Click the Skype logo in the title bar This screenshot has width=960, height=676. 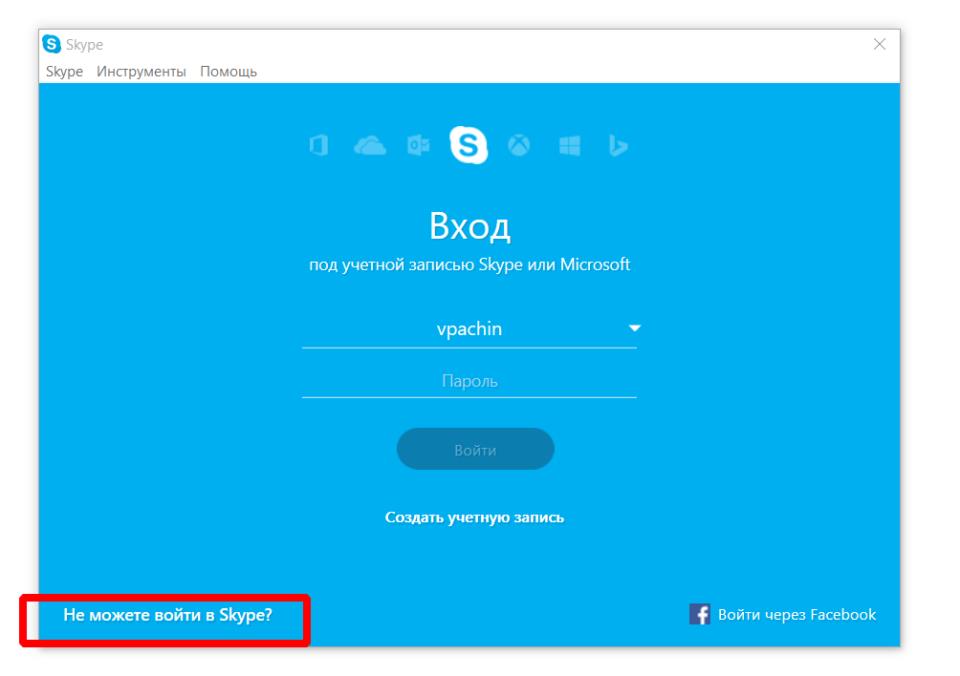tap(52, 44)
